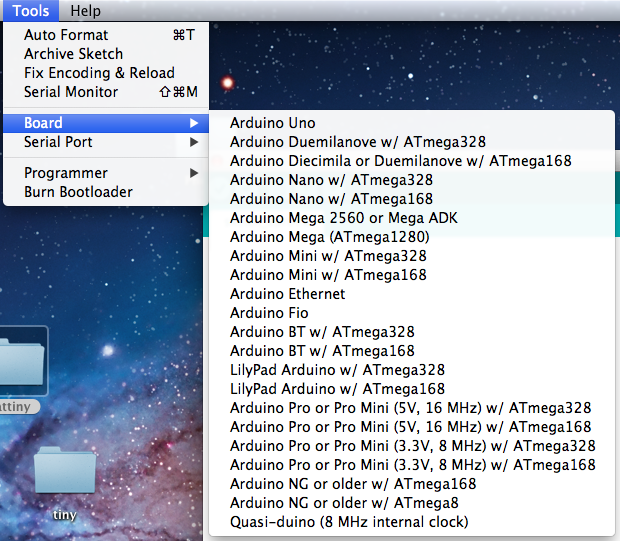Select Arduino Mega (ATmega1280)
Image resolution: width=620 pixels, height=541 pixels.
[412, 237]
